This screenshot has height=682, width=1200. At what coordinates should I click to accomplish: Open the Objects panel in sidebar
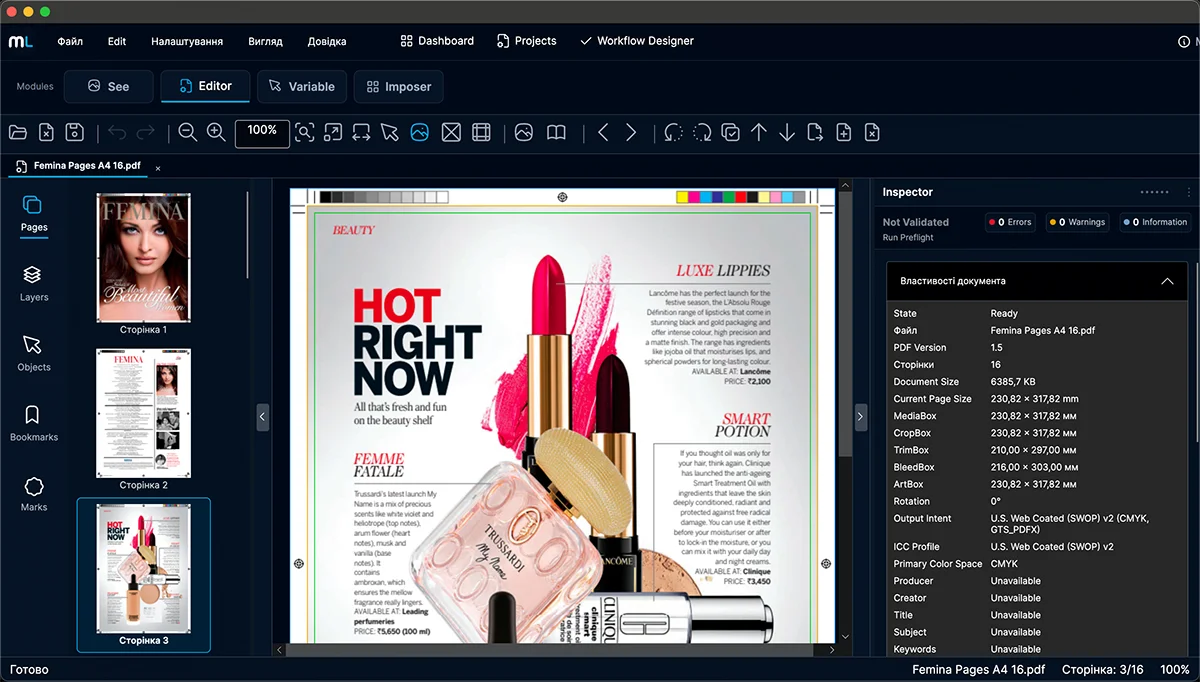[34, 352]
